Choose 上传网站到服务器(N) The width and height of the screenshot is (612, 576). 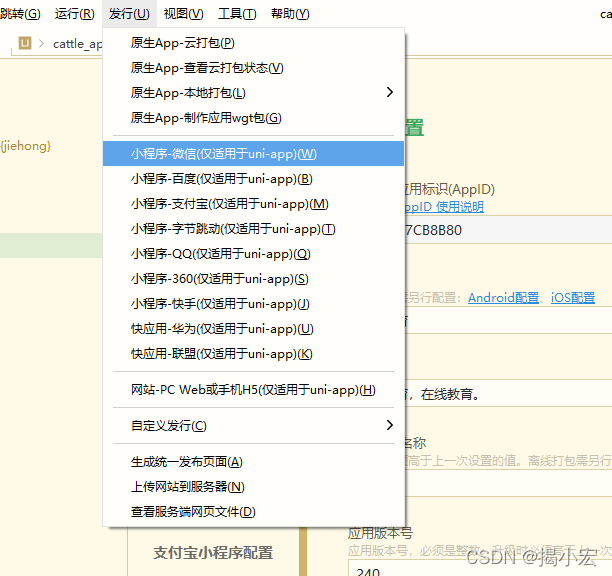253,487
